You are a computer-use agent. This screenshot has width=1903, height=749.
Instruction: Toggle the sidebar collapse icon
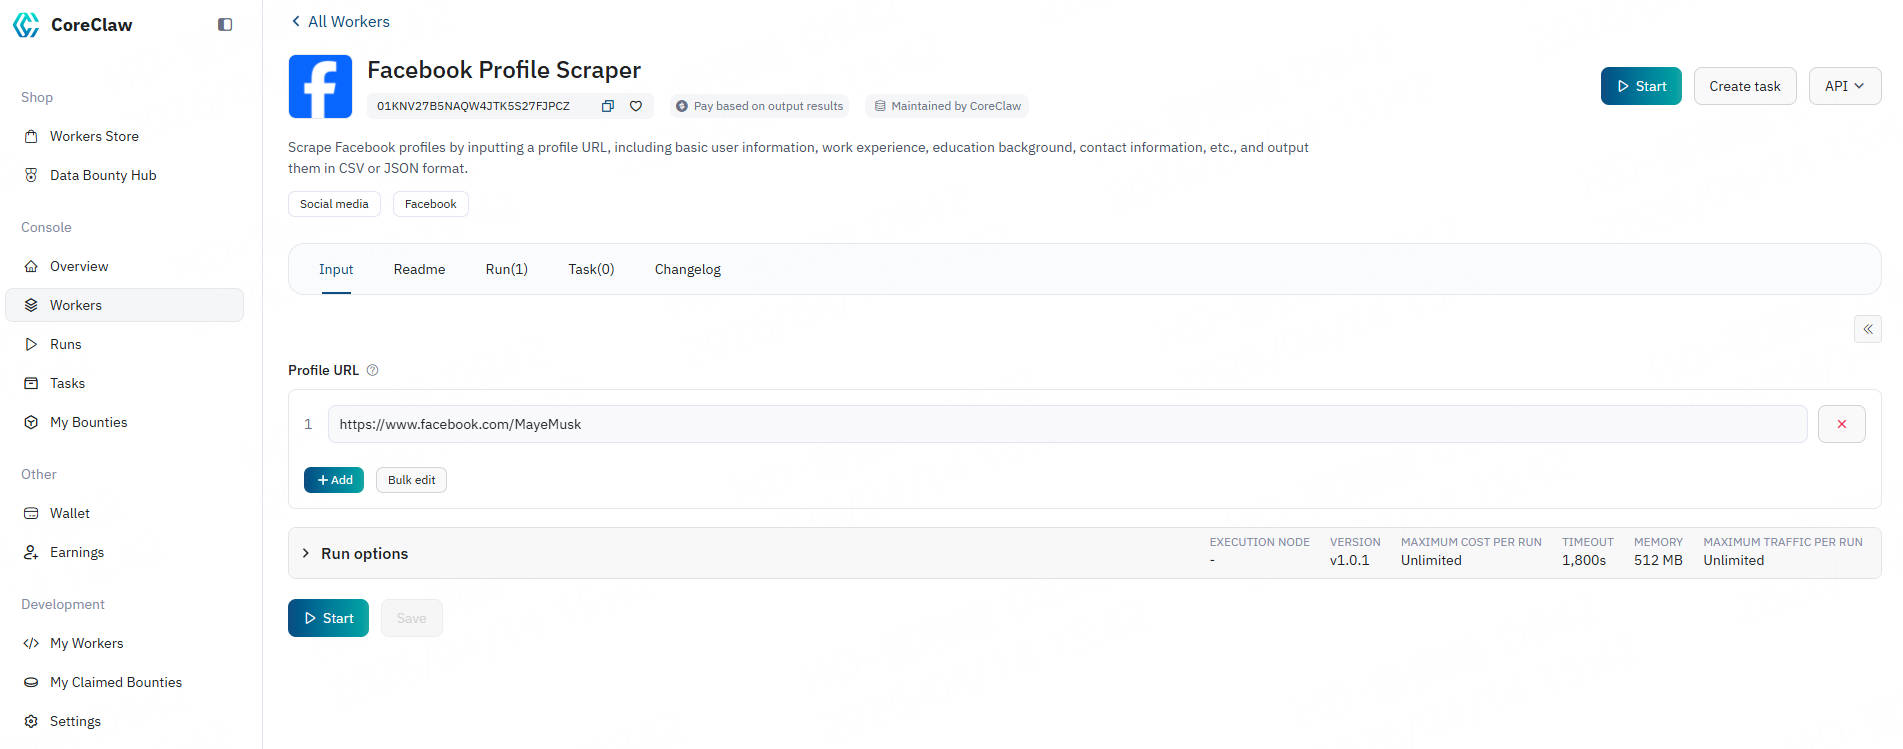(x=225, y=25)
